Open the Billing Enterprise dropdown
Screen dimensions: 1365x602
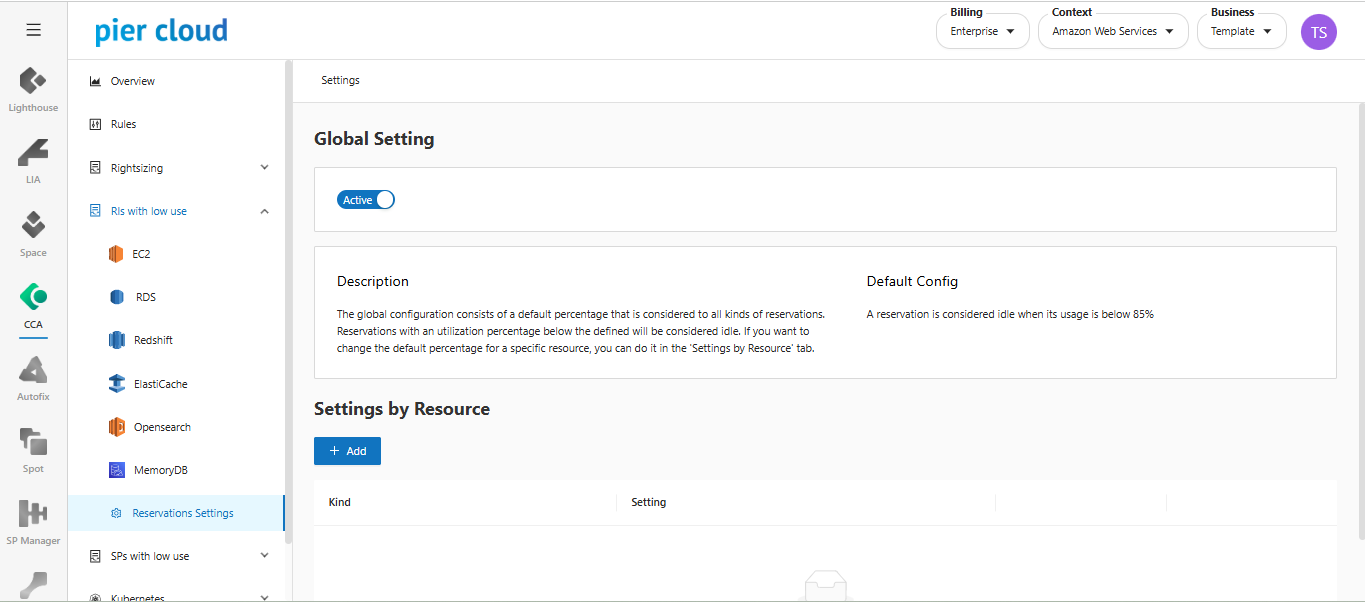[982, 32]
